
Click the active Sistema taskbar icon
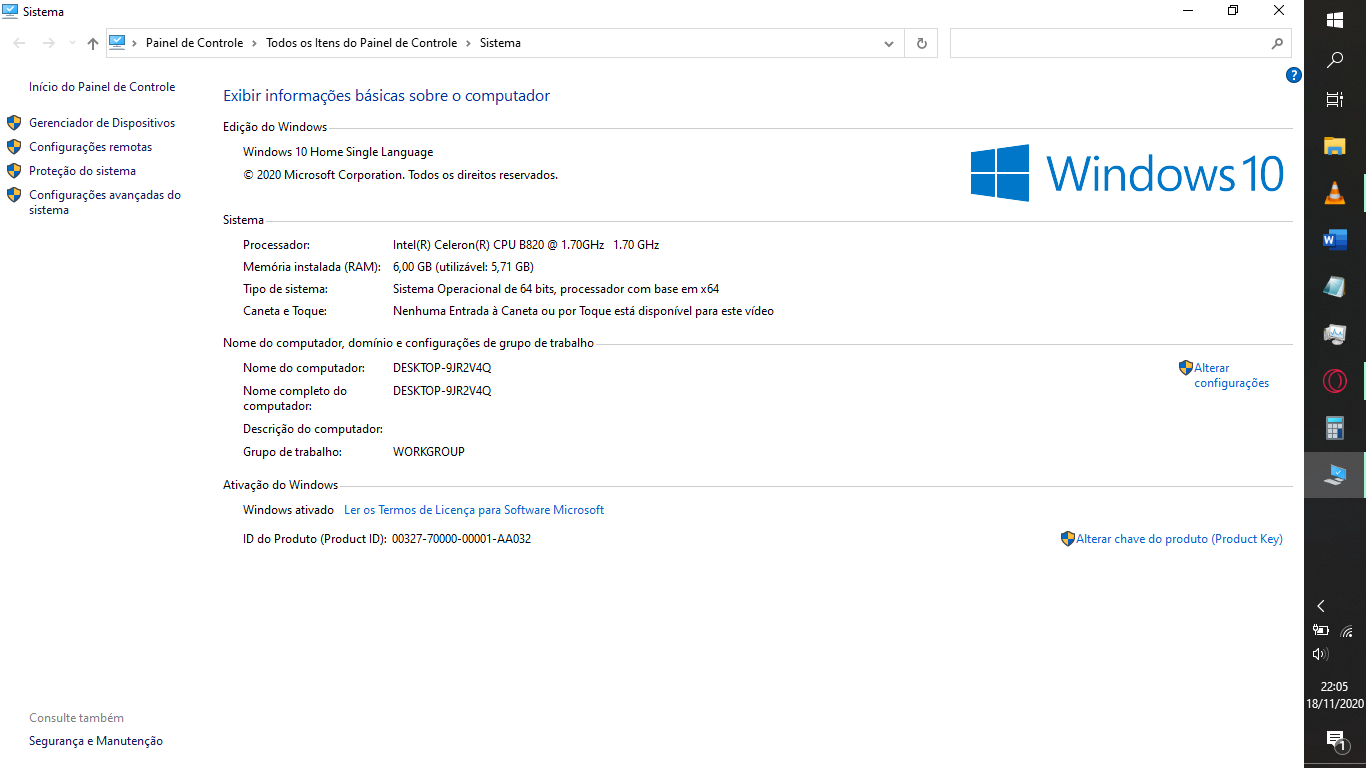[x=1335, y=475]
